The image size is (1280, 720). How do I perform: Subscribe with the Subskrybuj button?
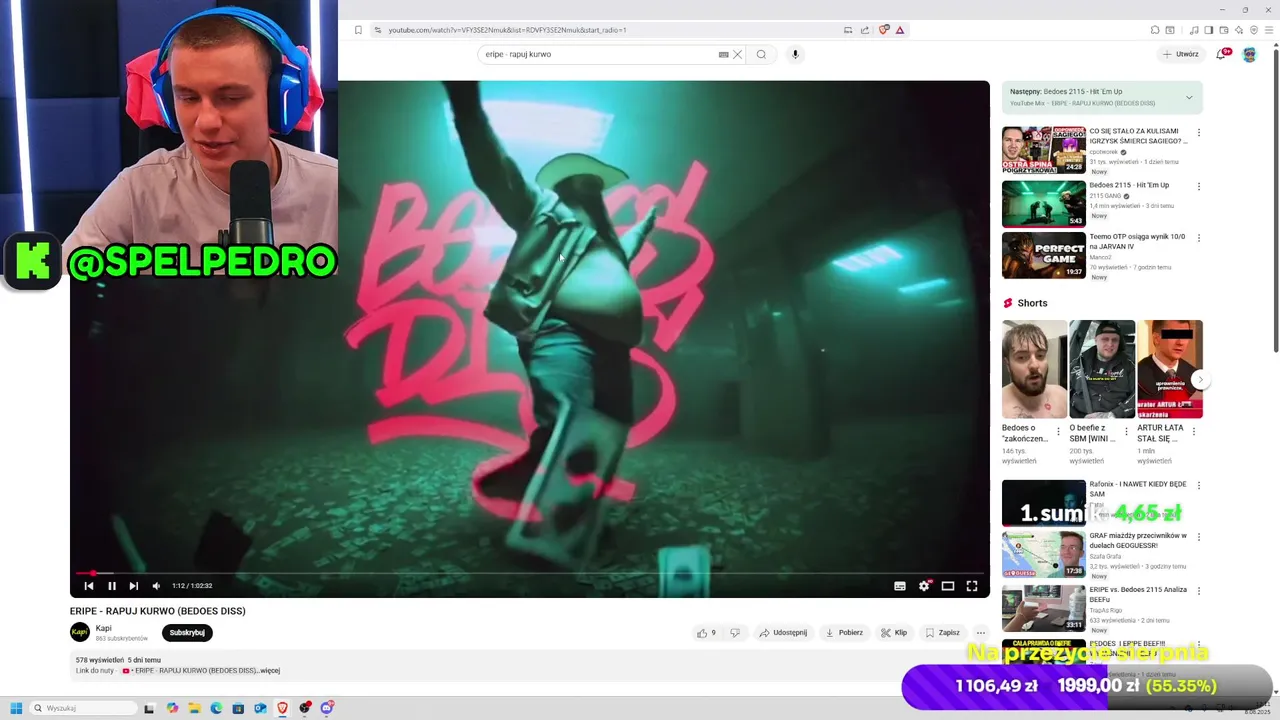pos(187,632)
